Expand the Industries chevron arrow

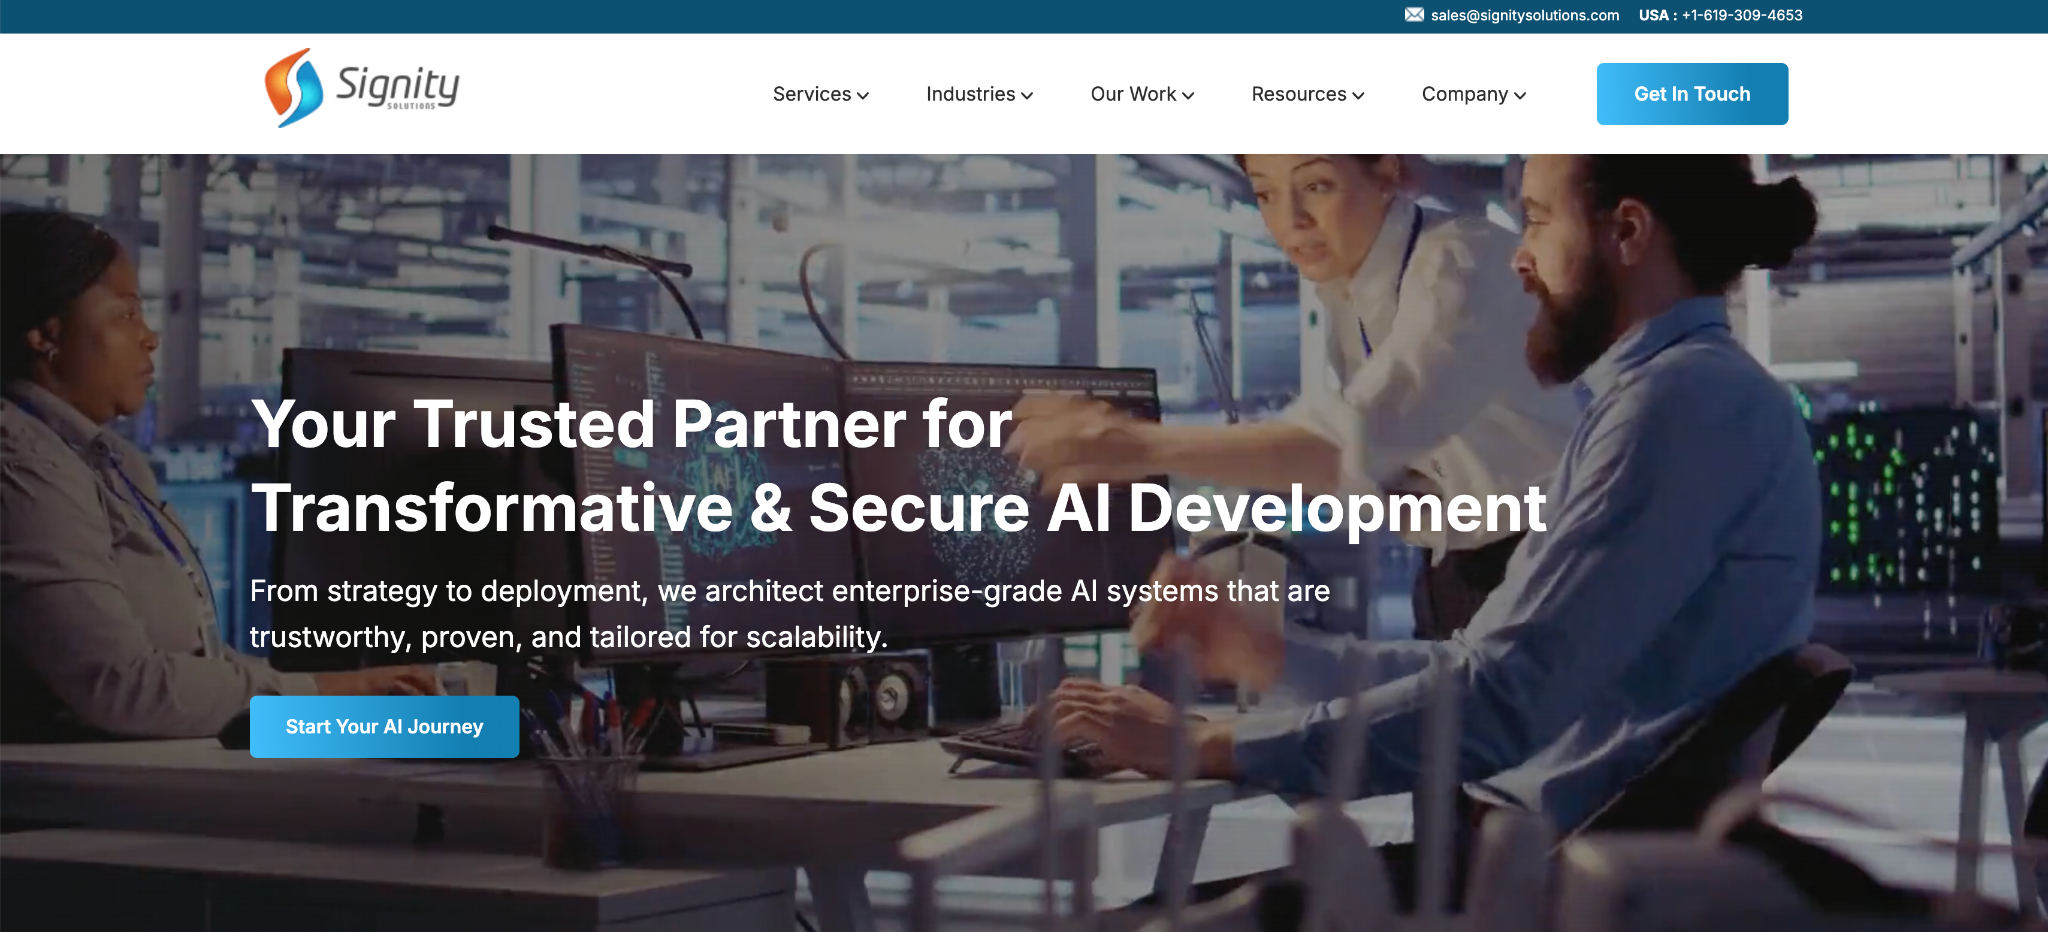(1027, 96)
